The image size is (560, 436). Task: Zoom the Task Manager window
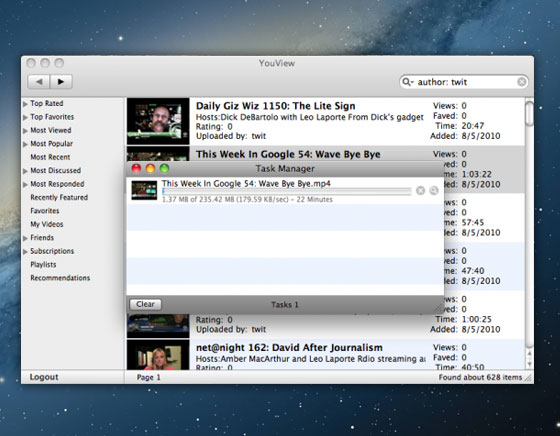164,169
